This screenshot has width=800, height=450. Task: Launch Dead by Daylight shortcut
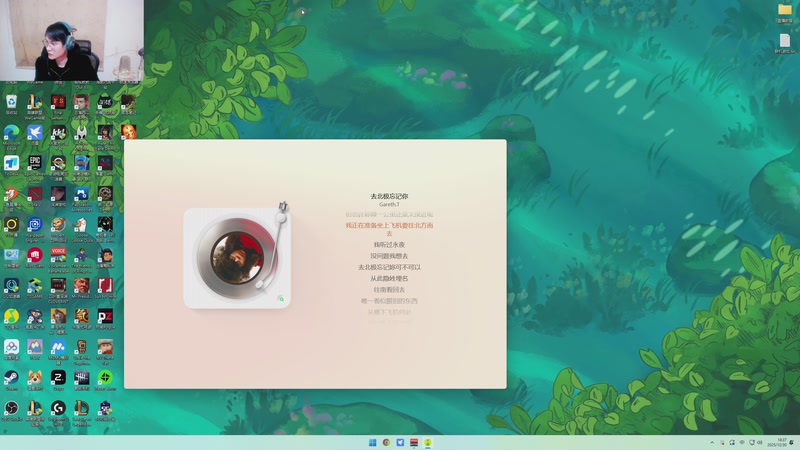tap(82, 378)
